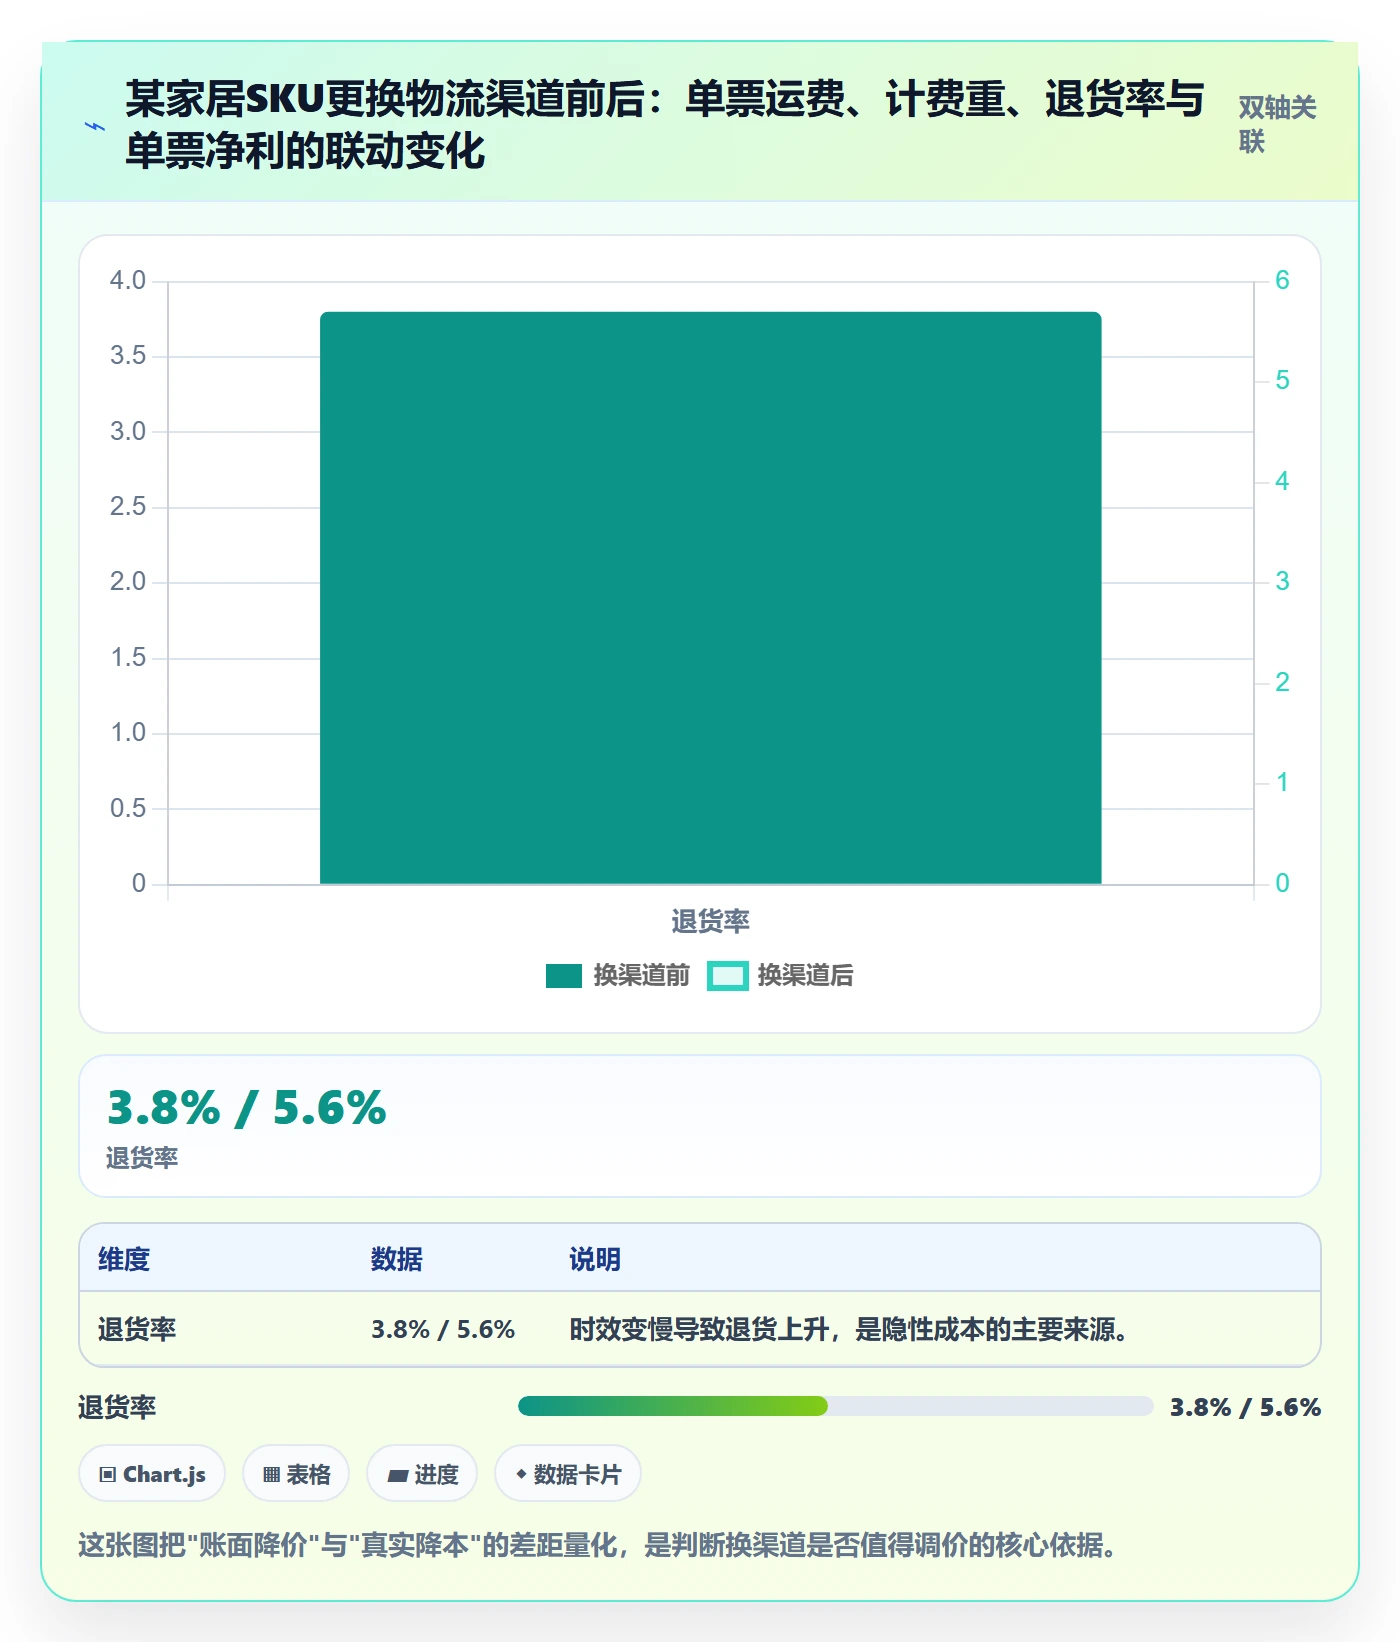
Task: Click the footer note about 账面降价
Action: point(597,1545)
